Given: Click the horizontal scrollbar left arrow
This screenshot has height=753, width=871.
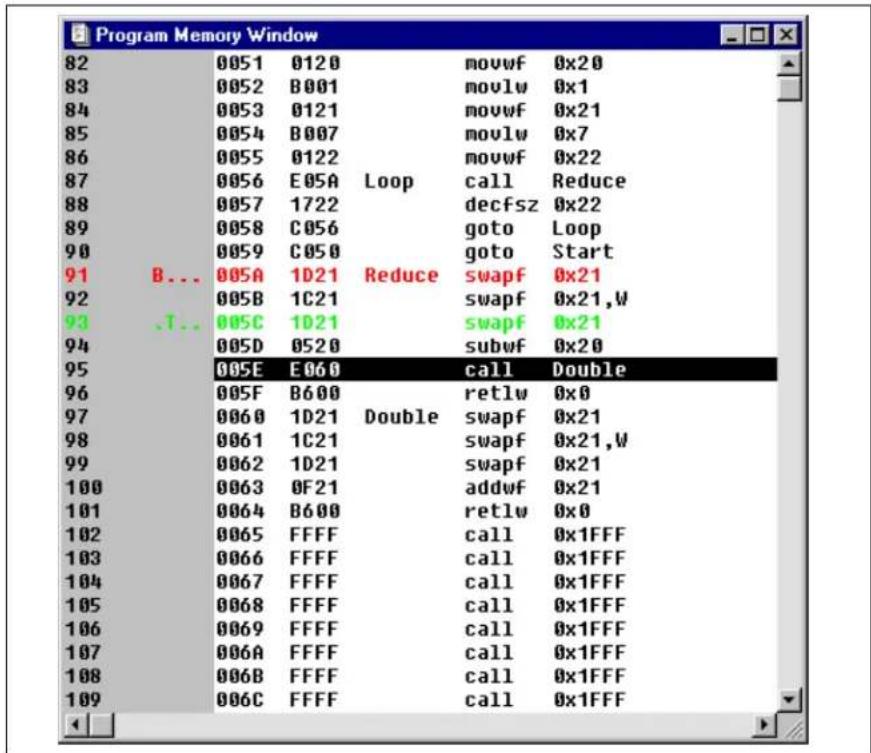Looking at the screenshot, I should tap(77, 725).
